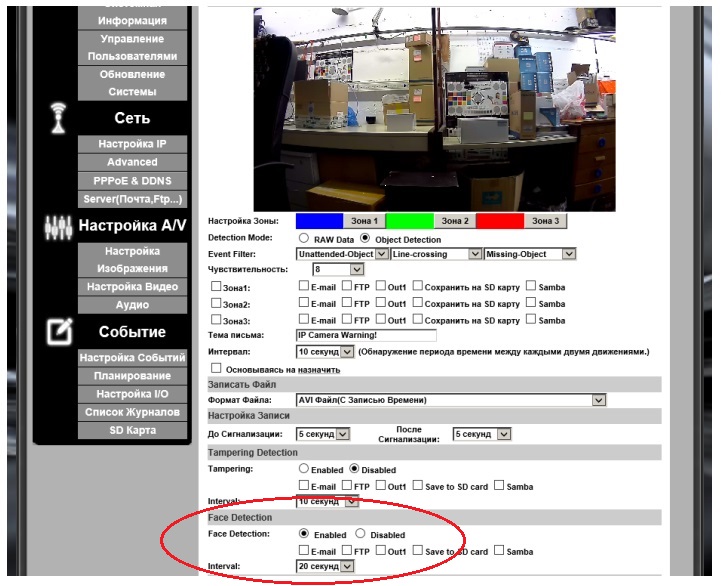Check Out1 in the Зона3 row
This screenshot has width=721, height=586.
381,319
